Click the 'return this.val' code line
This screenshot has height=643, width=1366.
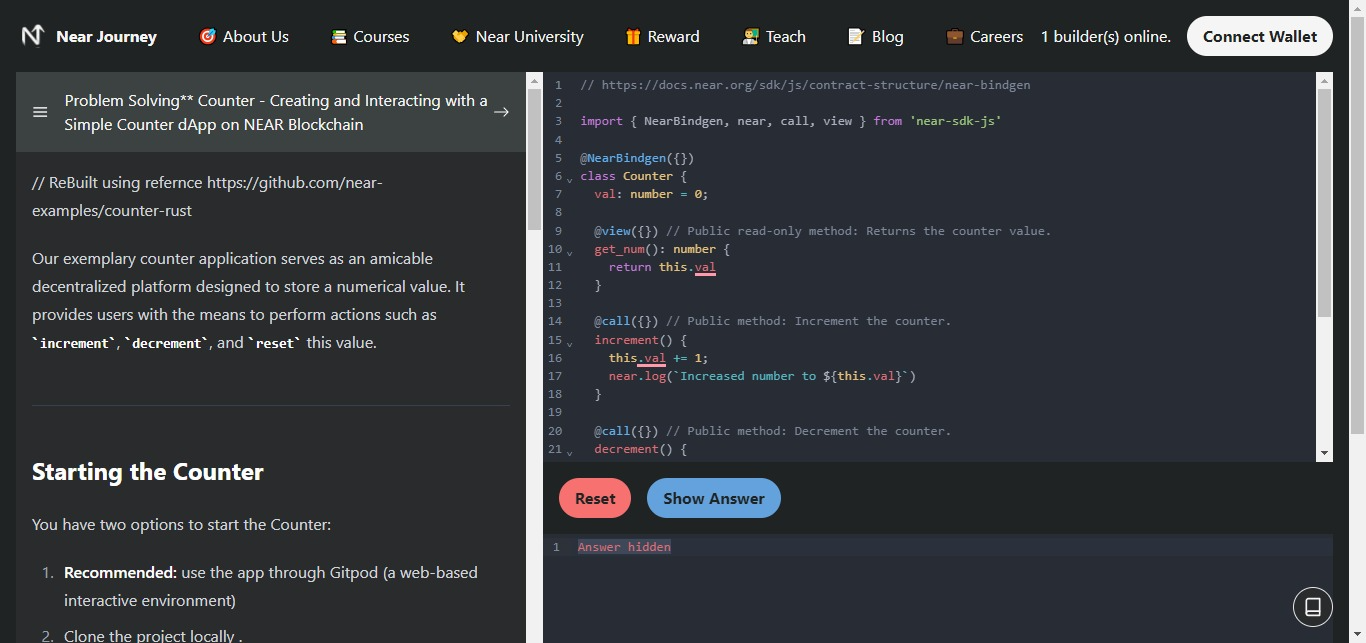(662, 267)
